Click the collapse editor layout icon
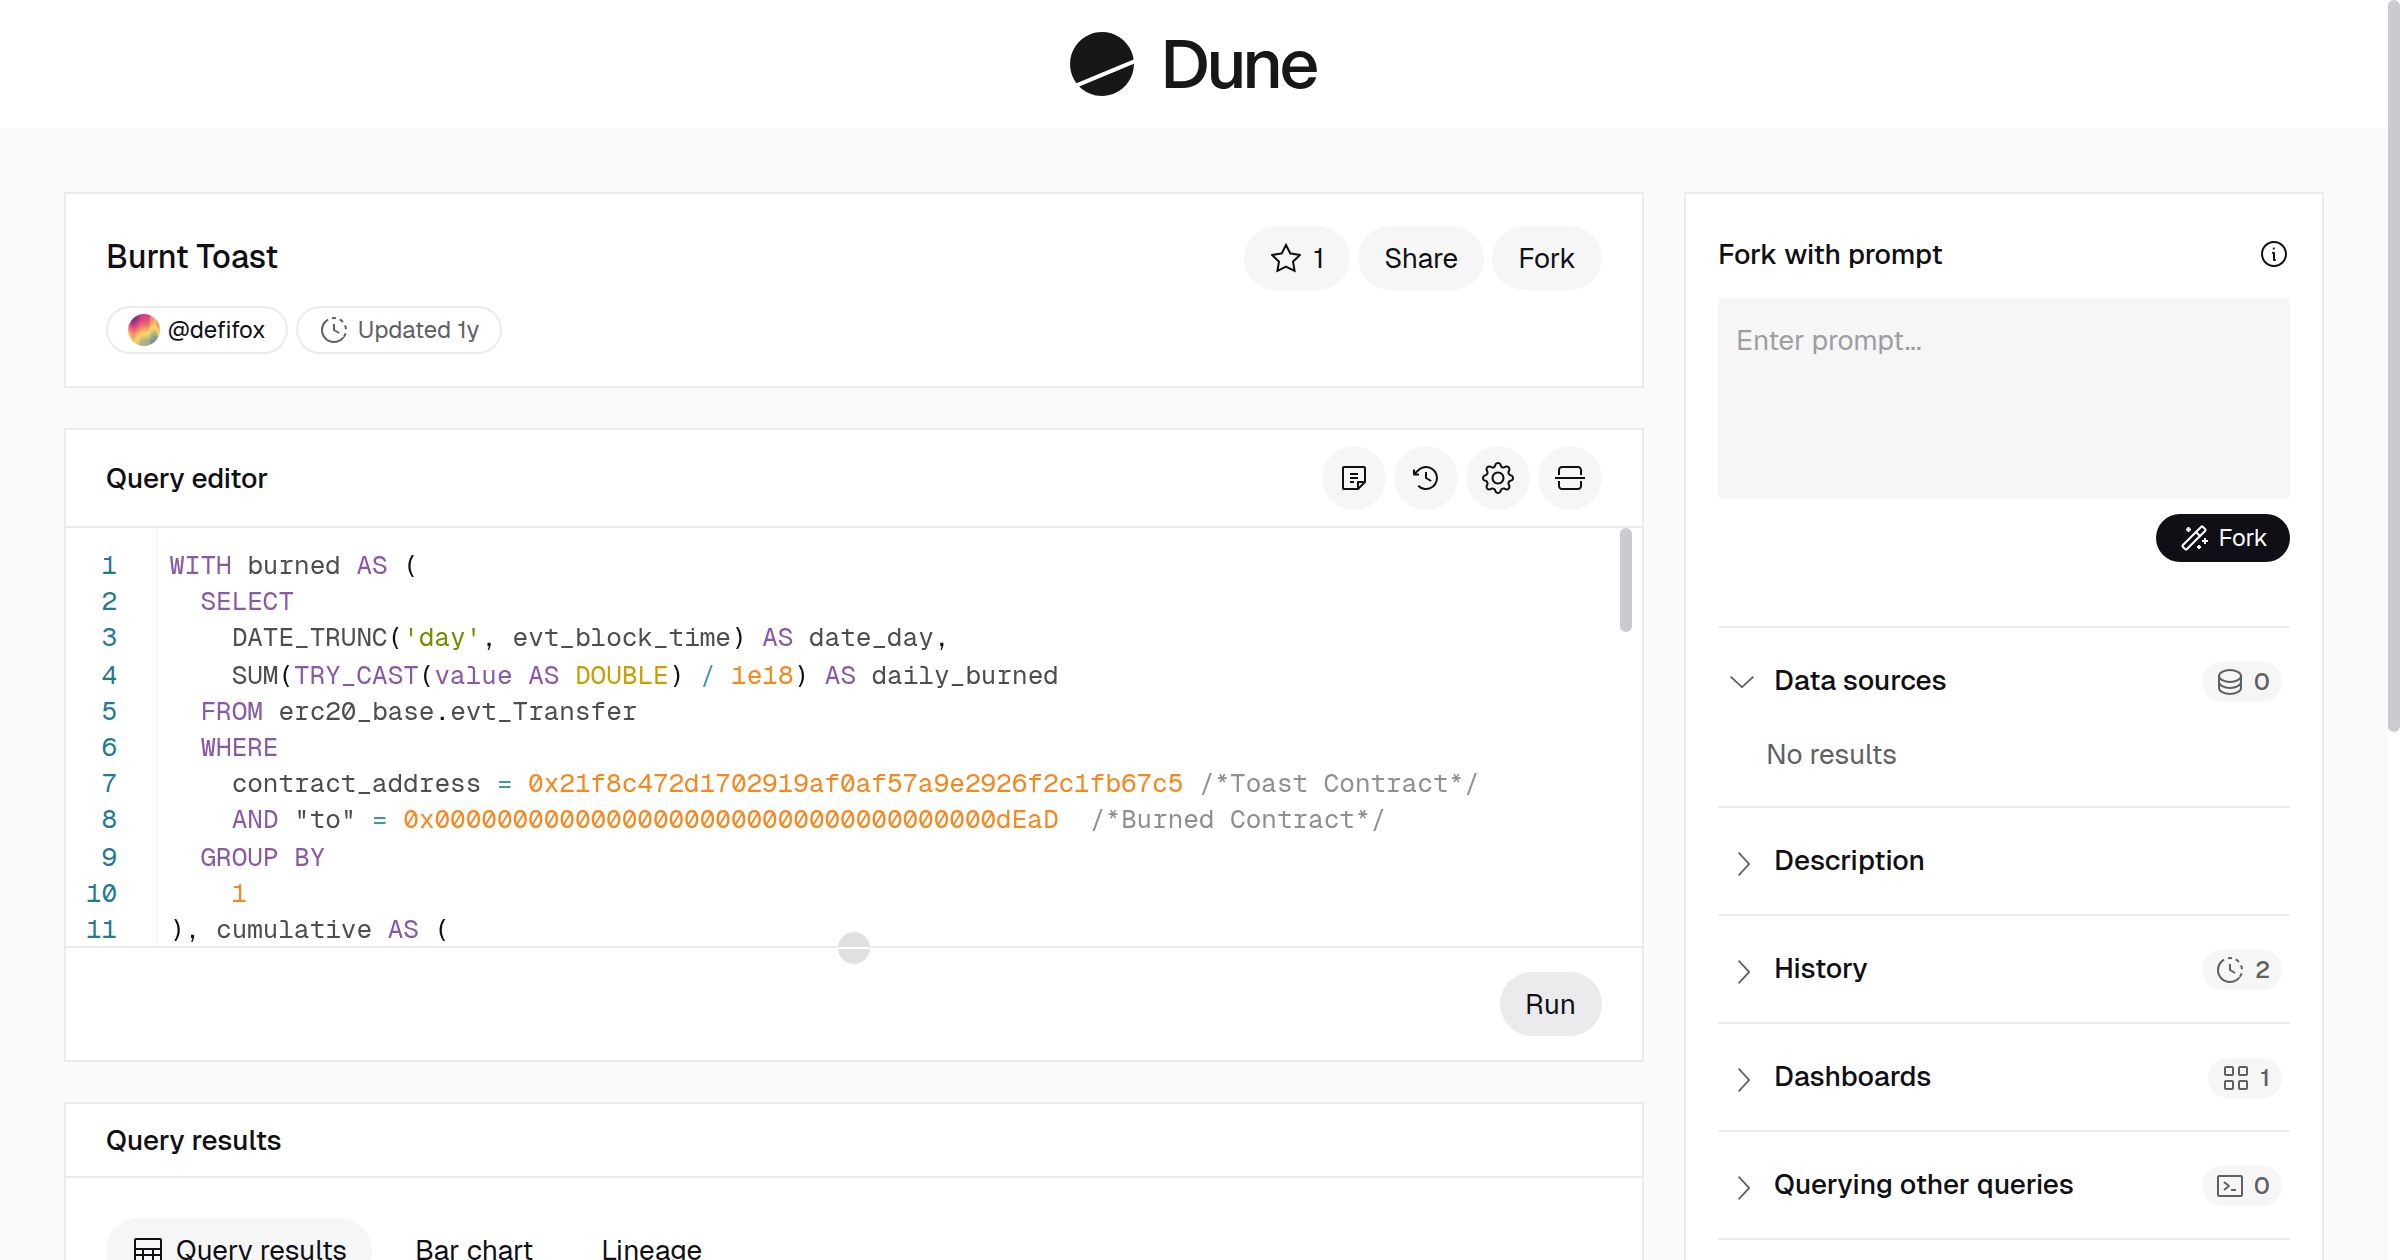The height and width of the screenshot is (1260, 2400). click(1569, 479)
